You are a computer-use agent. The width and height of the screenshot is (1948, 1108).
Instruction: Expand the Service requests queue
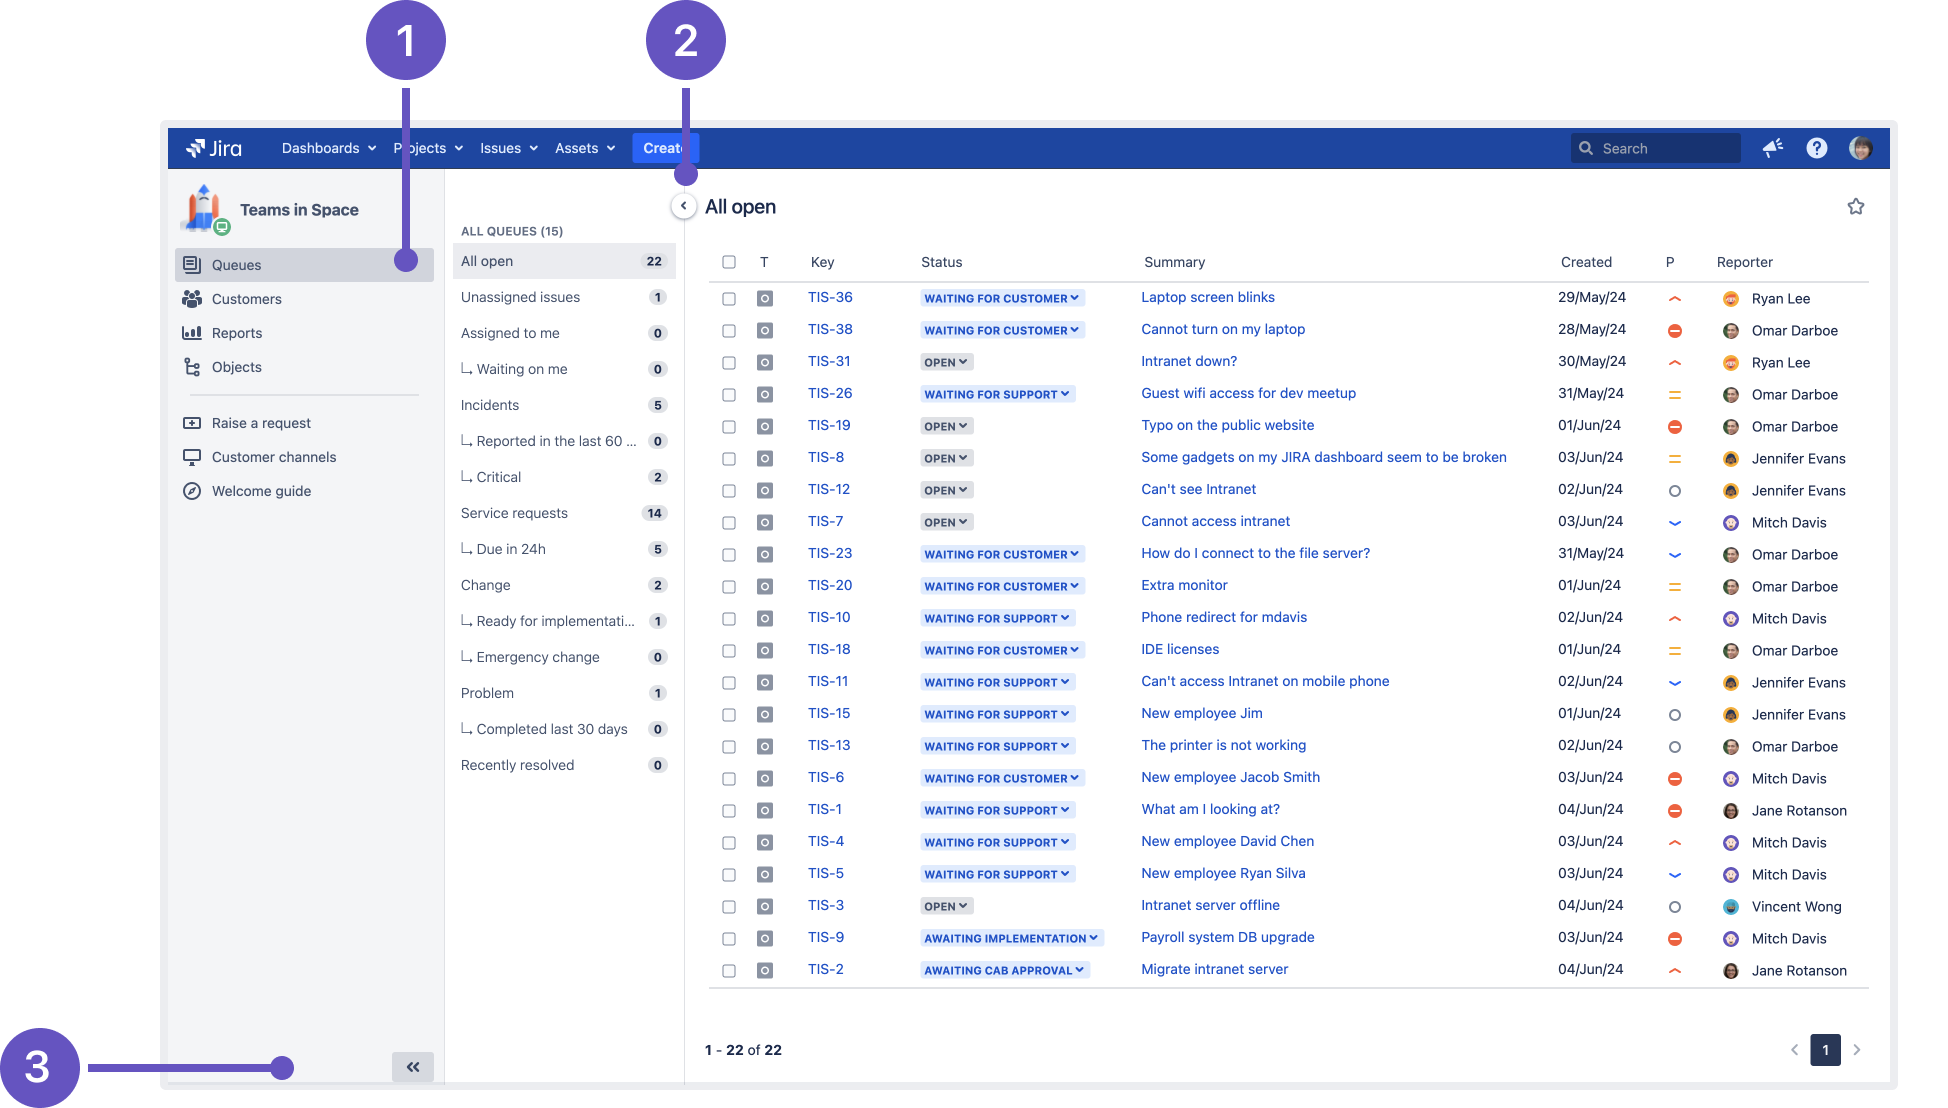coord(514,513)
